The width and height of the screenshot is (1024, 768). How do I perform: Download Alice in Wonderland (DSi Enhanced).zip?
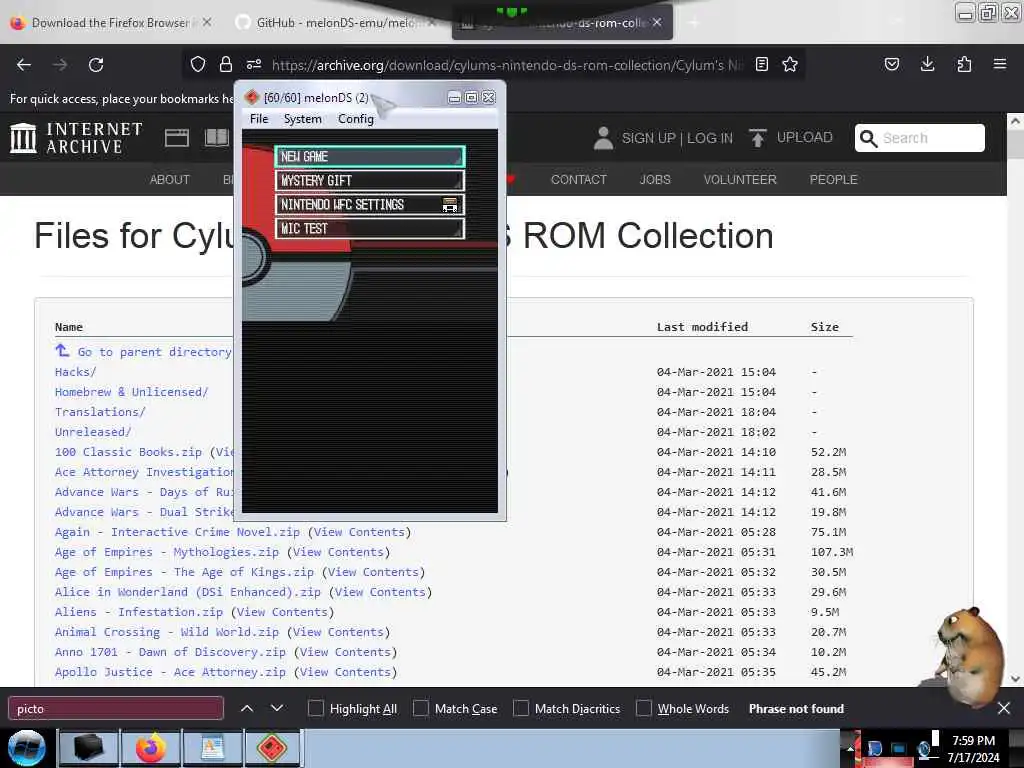(x=187, y=592)
